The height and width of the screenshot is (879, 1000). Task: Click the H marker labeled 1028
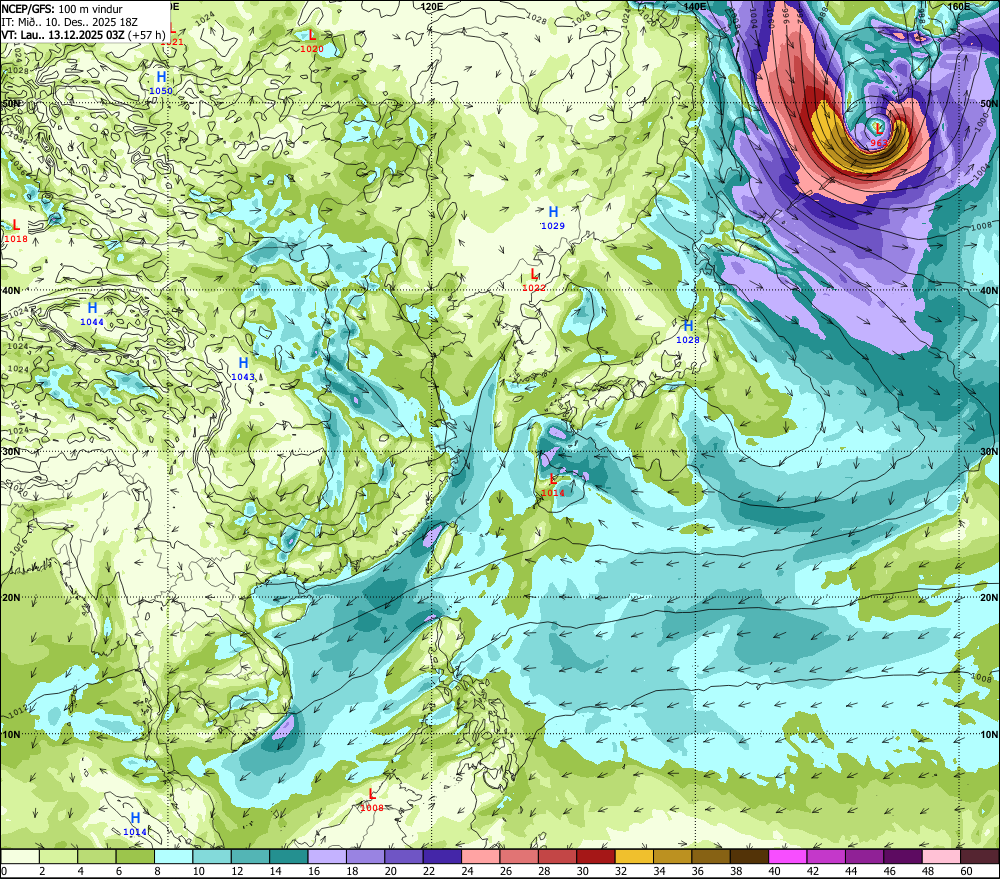688,327
